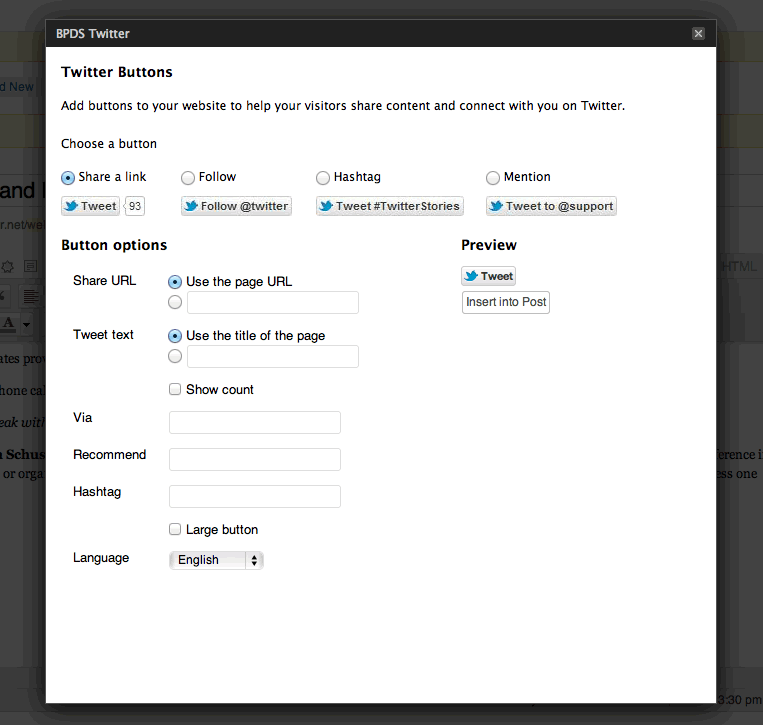Tick the Large button checkbox

pyautogui.click(x=176, y=529)
